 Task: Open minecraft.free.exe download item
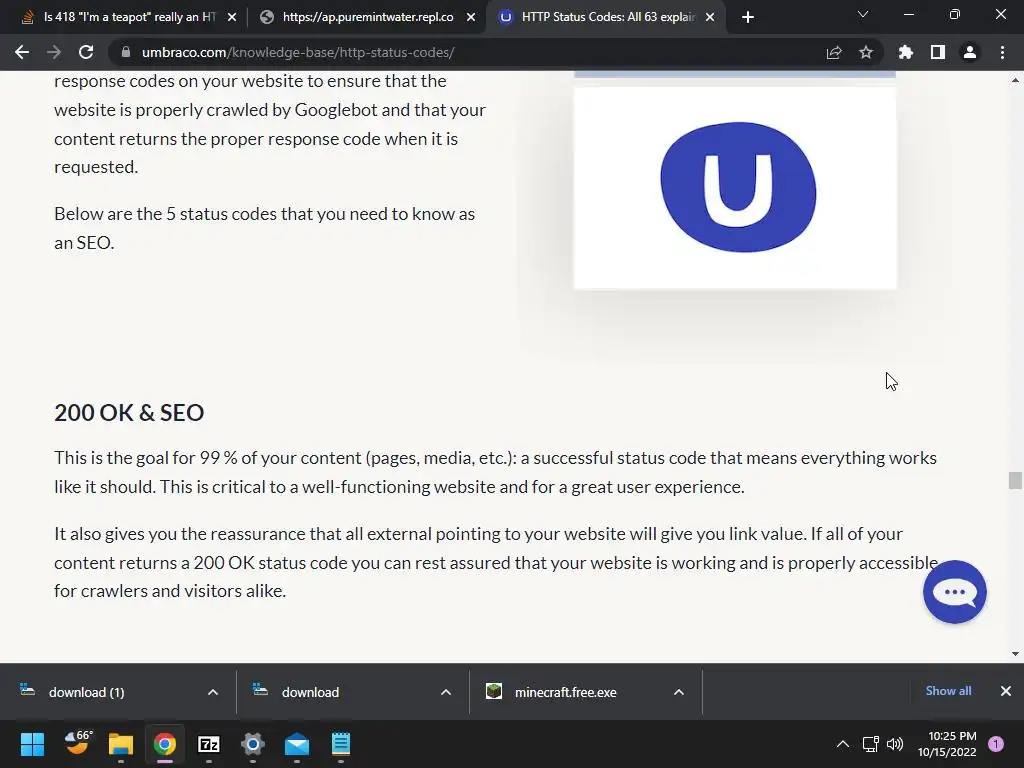pyautogui.click(x=564, y=692)
